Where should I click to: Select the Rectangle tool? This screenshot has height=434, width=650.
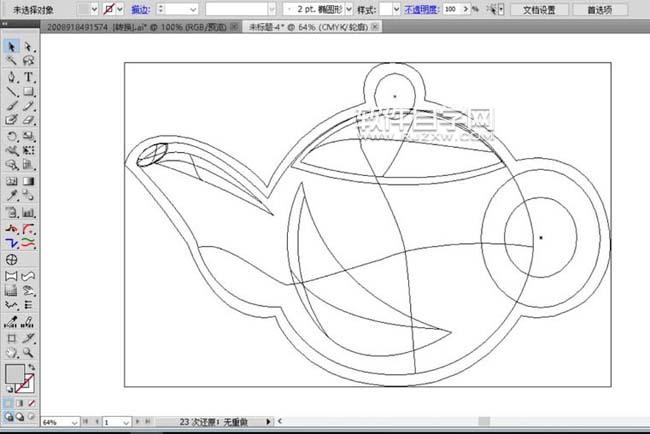pyautogui.click(x=28, y=92)
